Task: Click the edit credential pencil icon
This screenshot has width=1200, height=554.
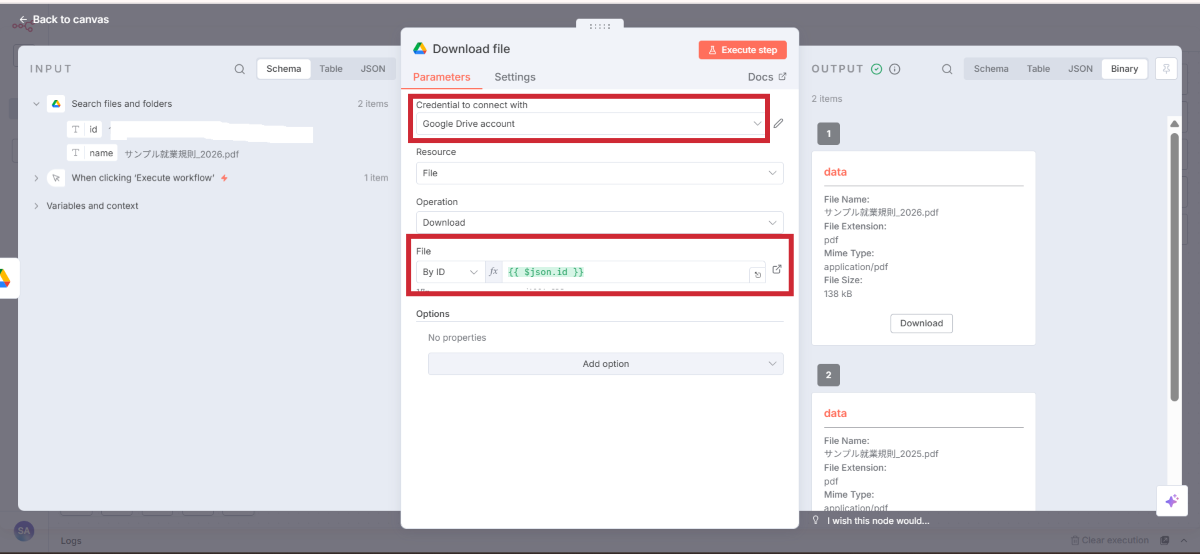Action: [778, 124]
